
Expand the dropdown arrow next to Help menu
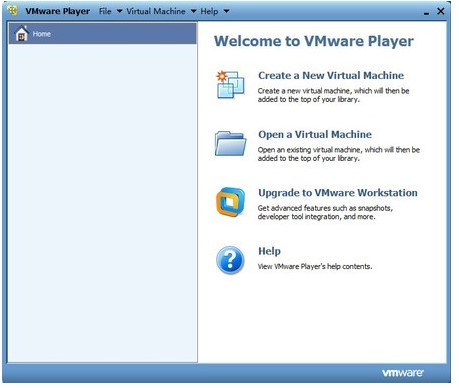(226, 11)
